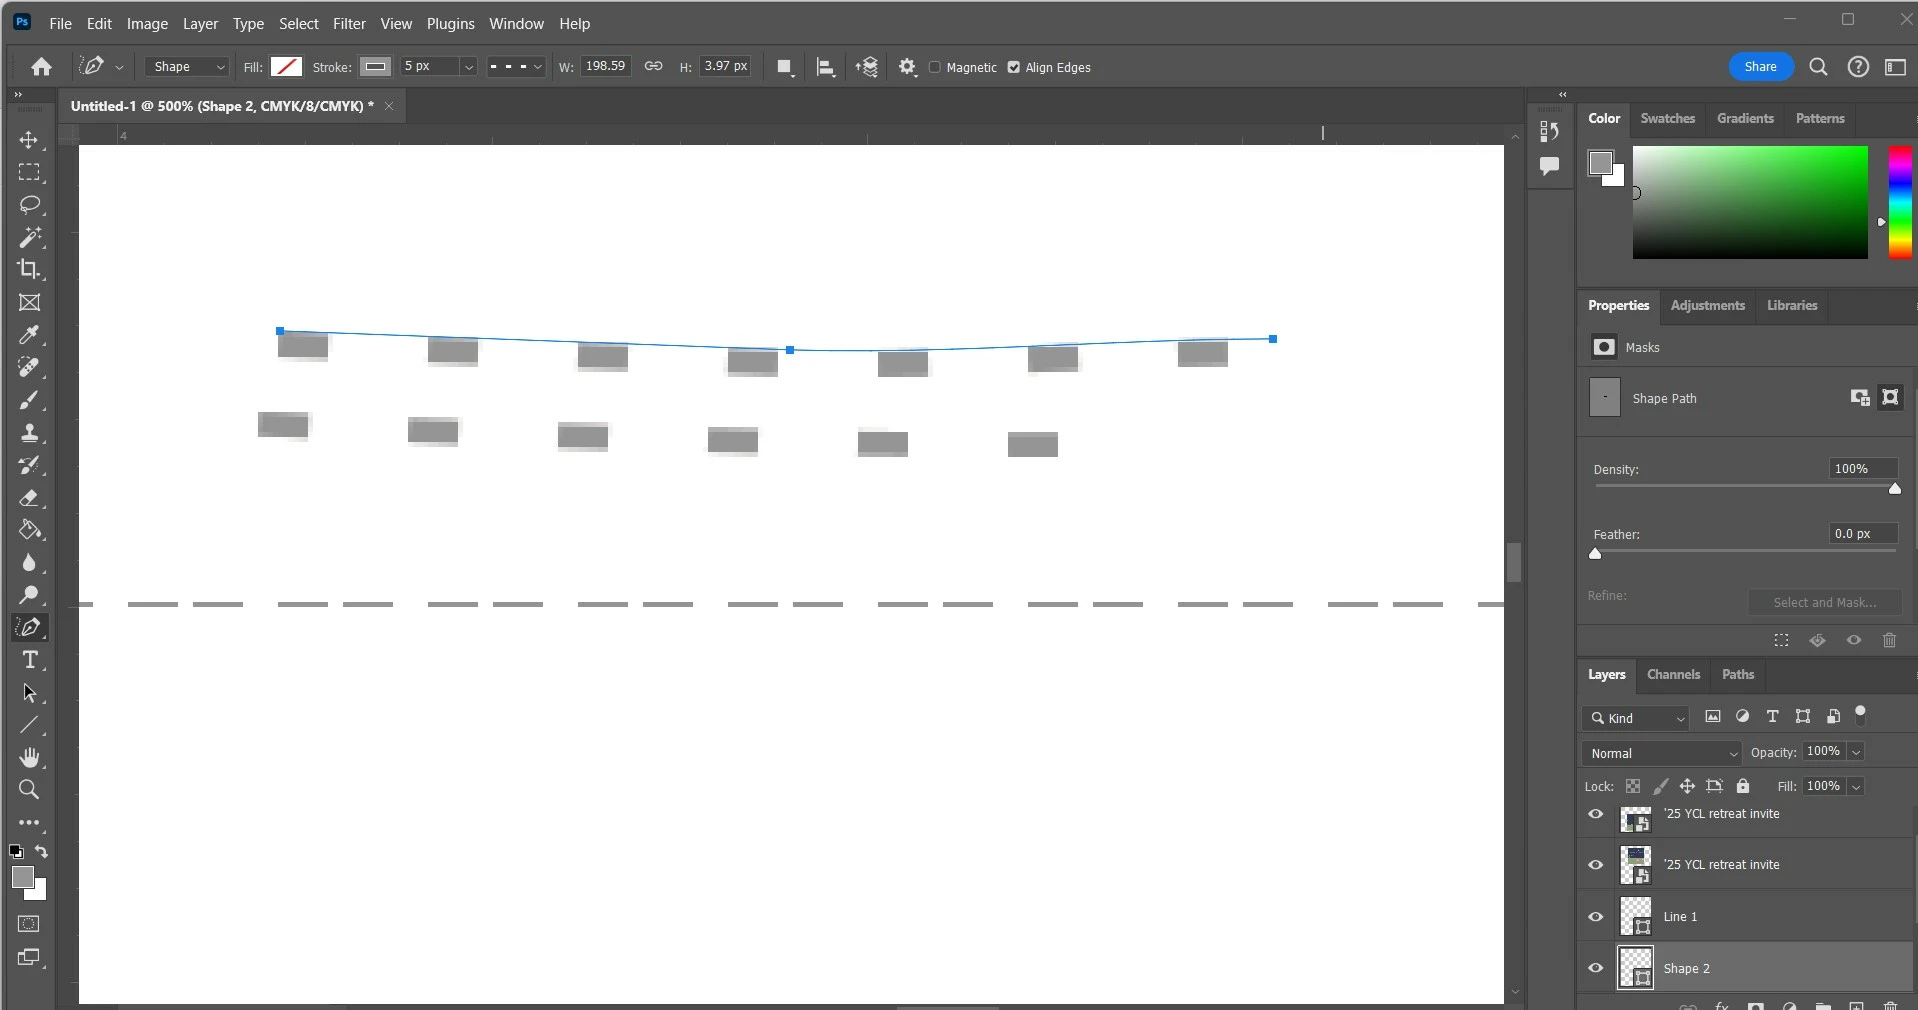Select the Blur tool
This screenshot has width=1918, height=1010.
pos(29,562)
